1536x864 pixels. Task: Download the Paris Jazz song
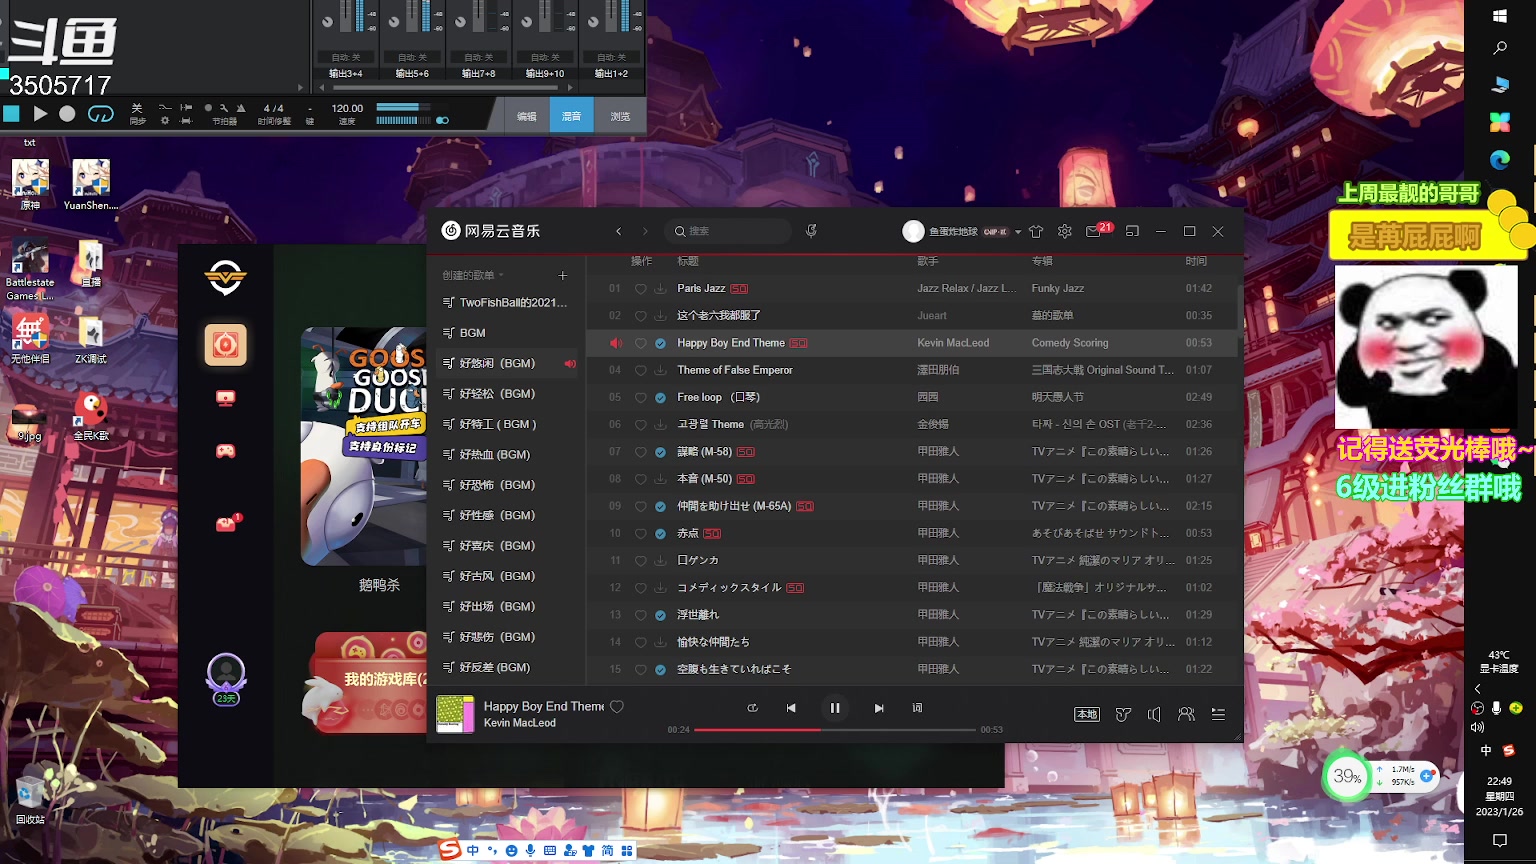(x=660, y=289)
